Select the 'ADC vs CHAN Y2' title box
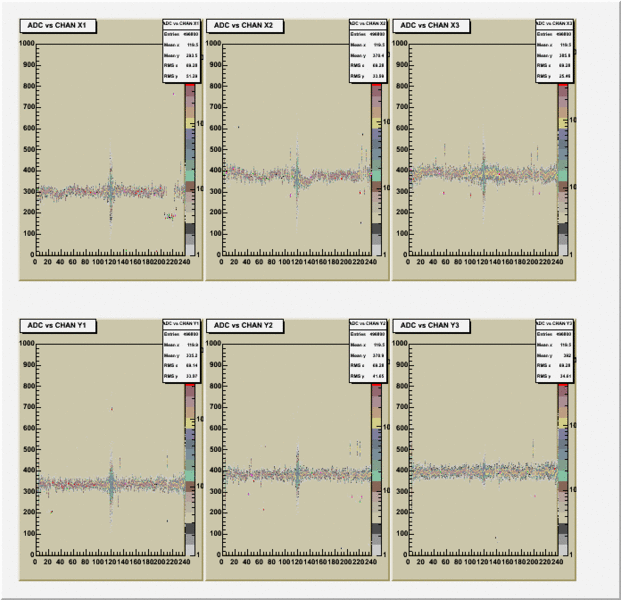Image resolution: width=621 pixels, height=600 pixels. click(244, 326)
